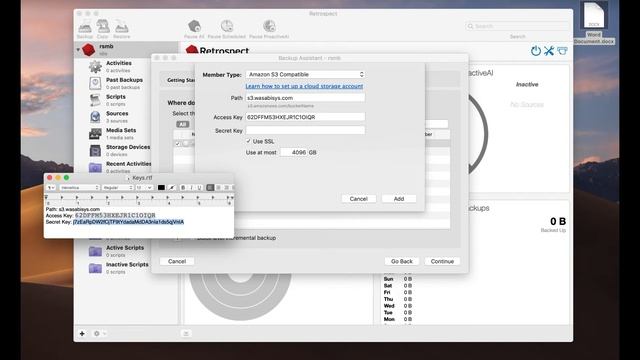The height and width of the screenshot is (360, 640).
Task: Click the Copy toolbar icon in Retrospect
Action: click(103, 27)
